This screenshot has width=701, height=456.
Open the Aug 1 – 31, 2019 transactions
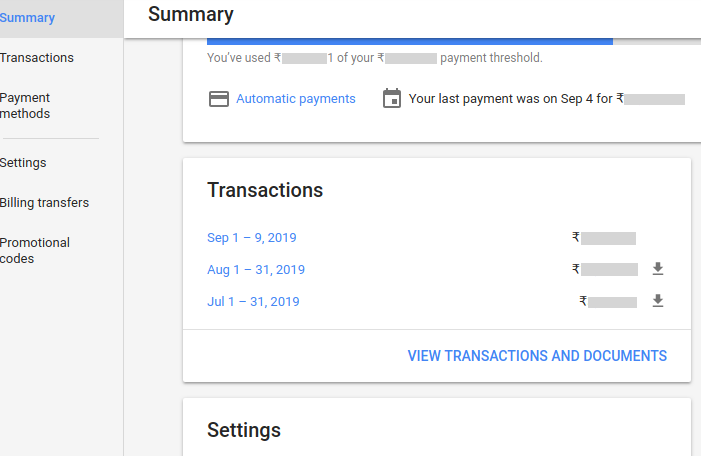coord(256,270)
